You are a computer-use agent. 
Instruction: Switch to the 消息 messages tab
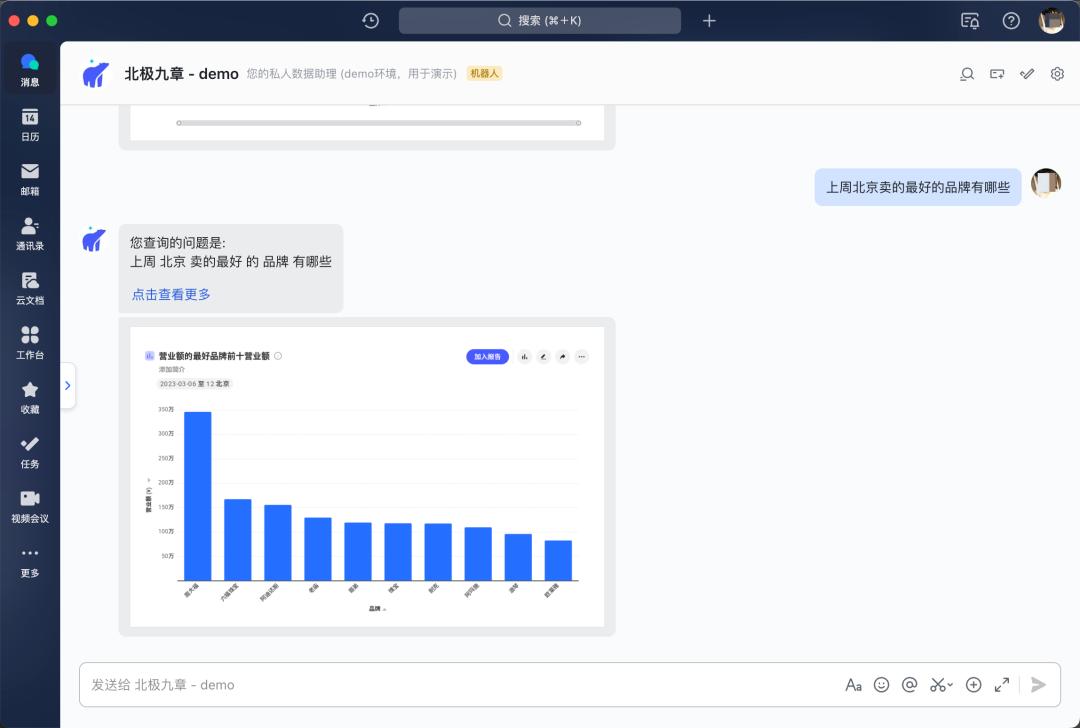pyautogui.click(x=30, y=69)
